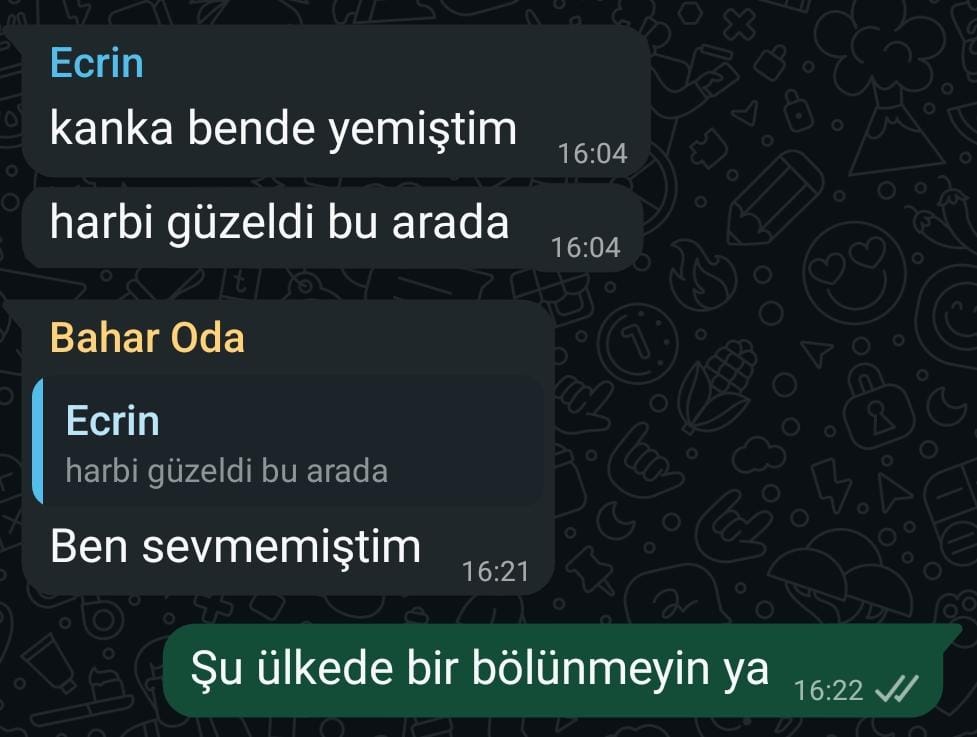Select the 'Ben sevmemiştim' message text
This screenshot has width=977, height=737.
pos(236,546)
